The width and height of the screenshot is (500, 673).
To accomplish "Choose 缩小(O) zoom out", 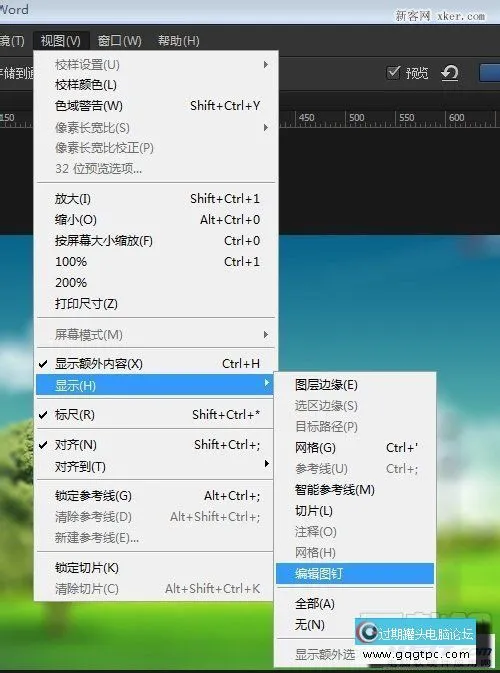I will click(x=155, y=220).
